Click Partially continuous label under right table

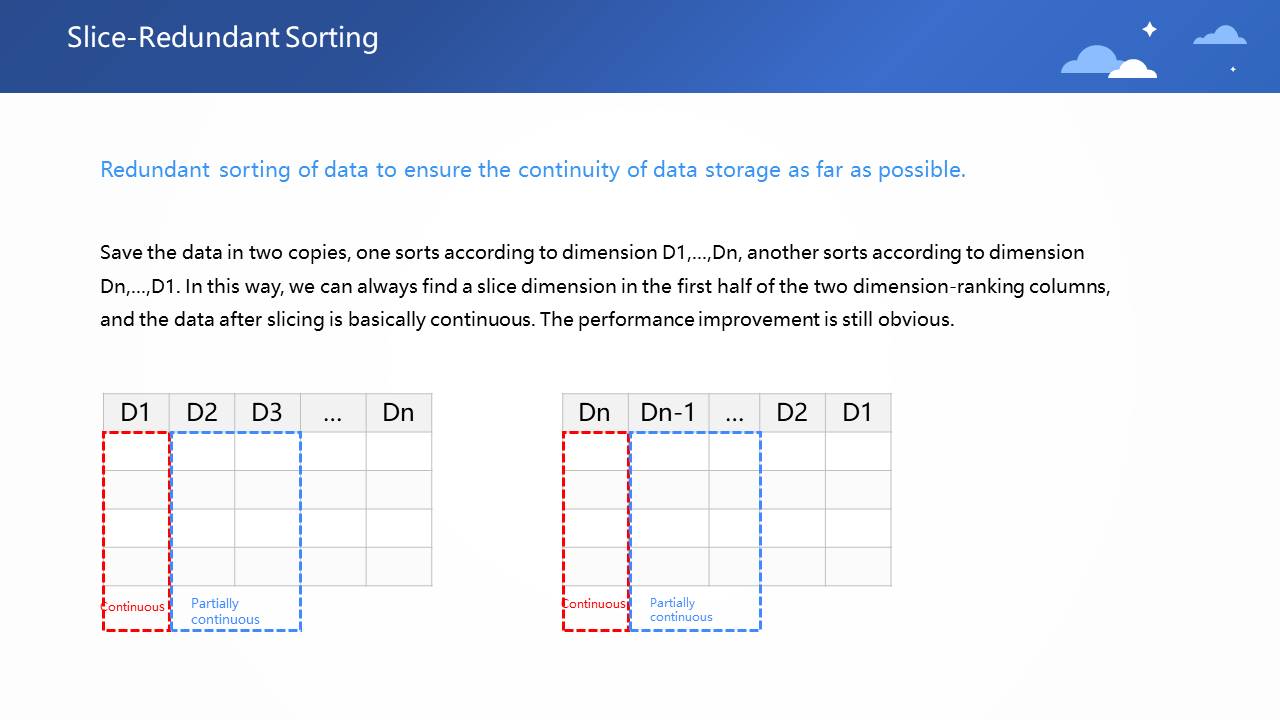[x=681, y=610]
